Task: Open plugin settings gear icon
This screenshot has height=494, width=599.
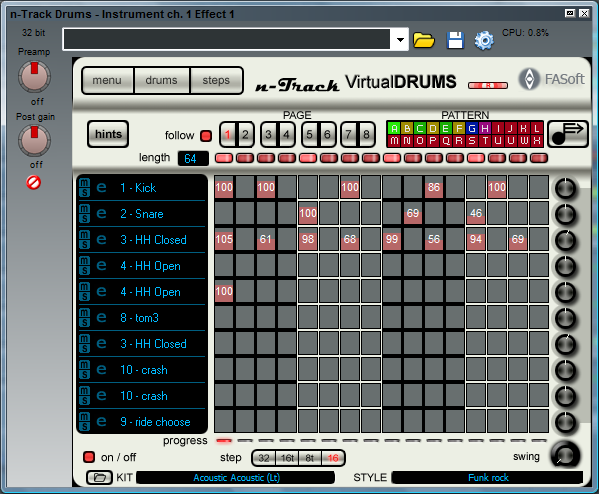Action: point(484,41)
